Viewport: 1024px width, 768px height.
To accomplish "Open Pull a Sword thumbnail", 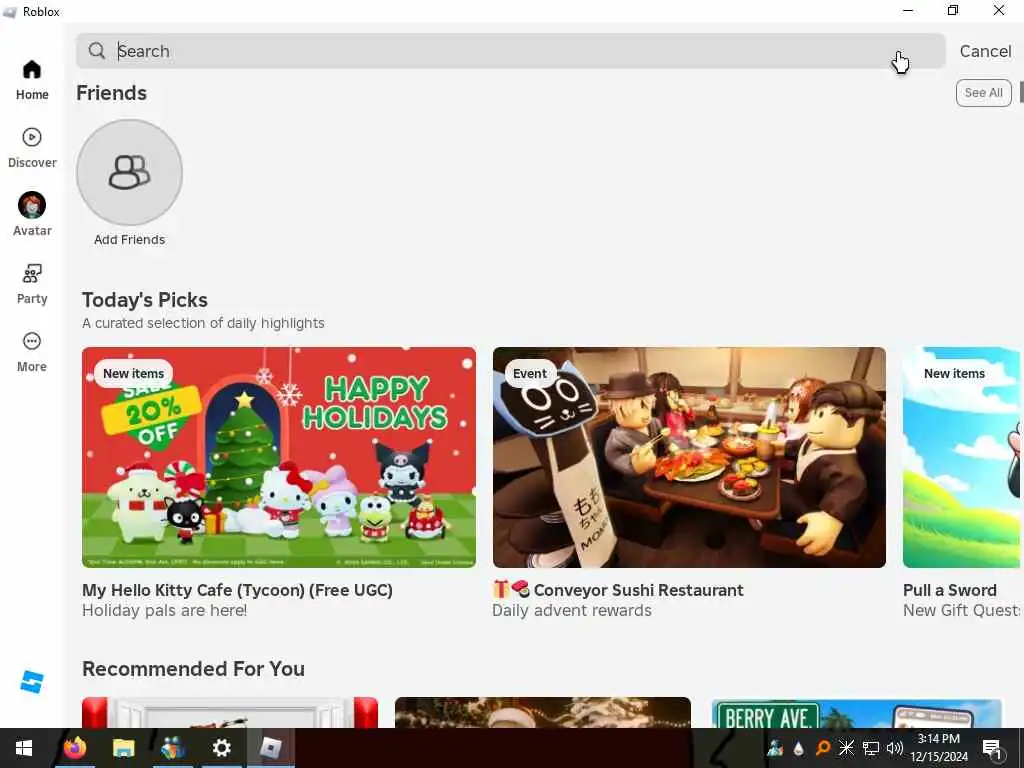I will click(961, 457).
